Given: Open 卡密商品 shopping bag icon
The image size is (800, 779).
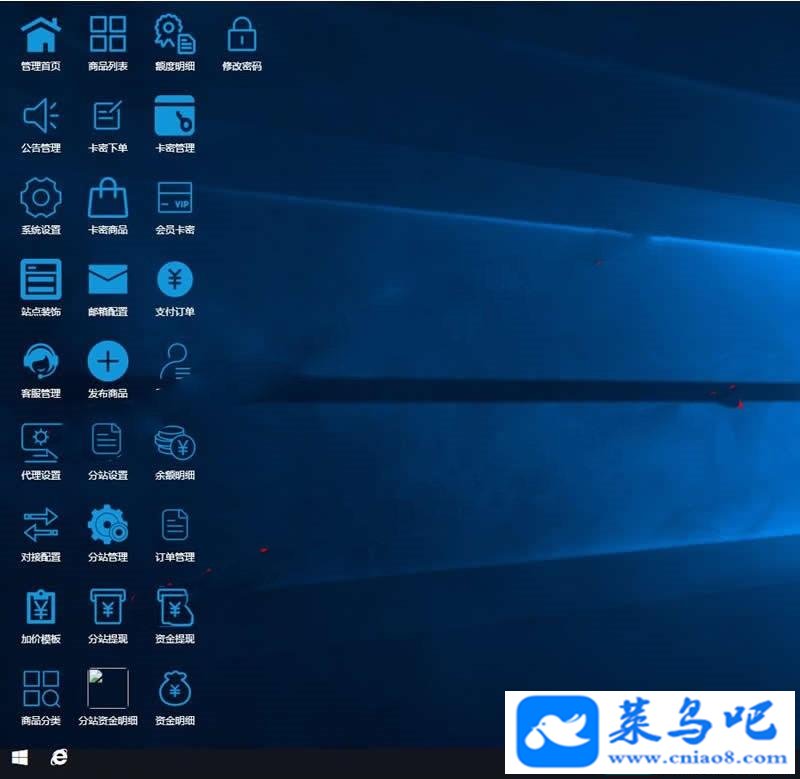Looking at the screenshot, I should pos(108,197).
